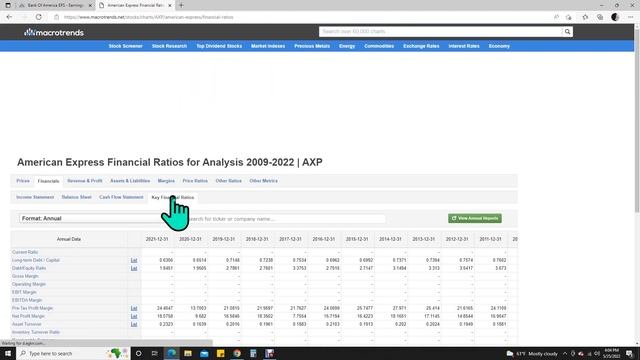The height and width of the screenshot is (360, 640).
Task: Open the Calculator app from the taskbar
Action: pyautogui.click(x=253, y=353)
